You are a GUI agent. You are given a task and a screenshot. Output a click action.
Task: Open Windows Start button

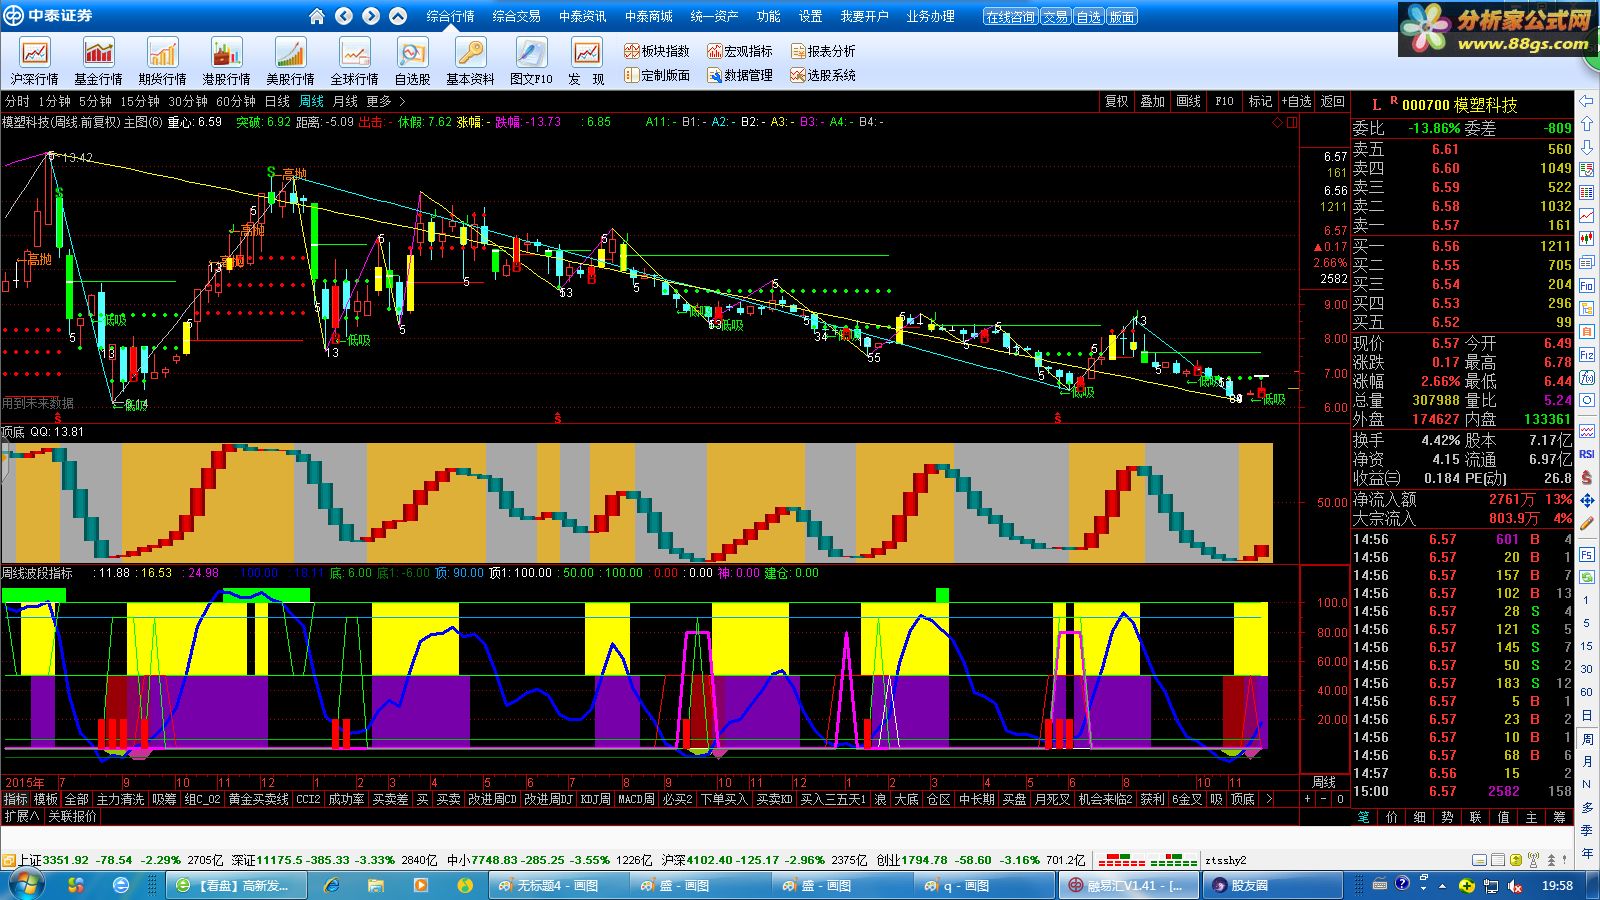tap(24, 885)
